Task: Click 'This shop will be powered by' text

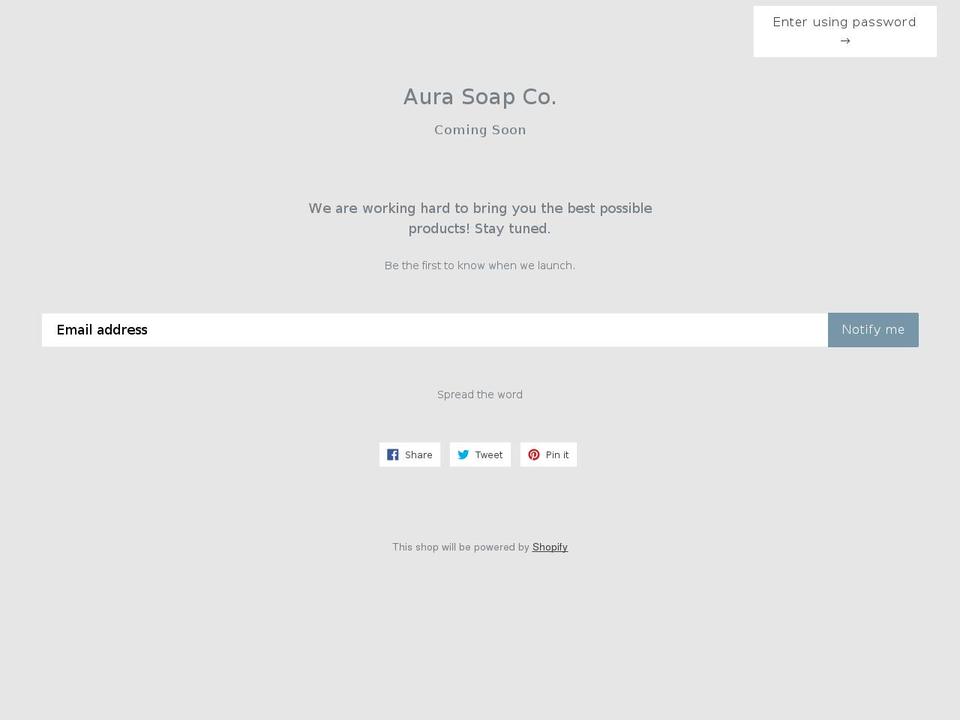Action: coord(460,547)
